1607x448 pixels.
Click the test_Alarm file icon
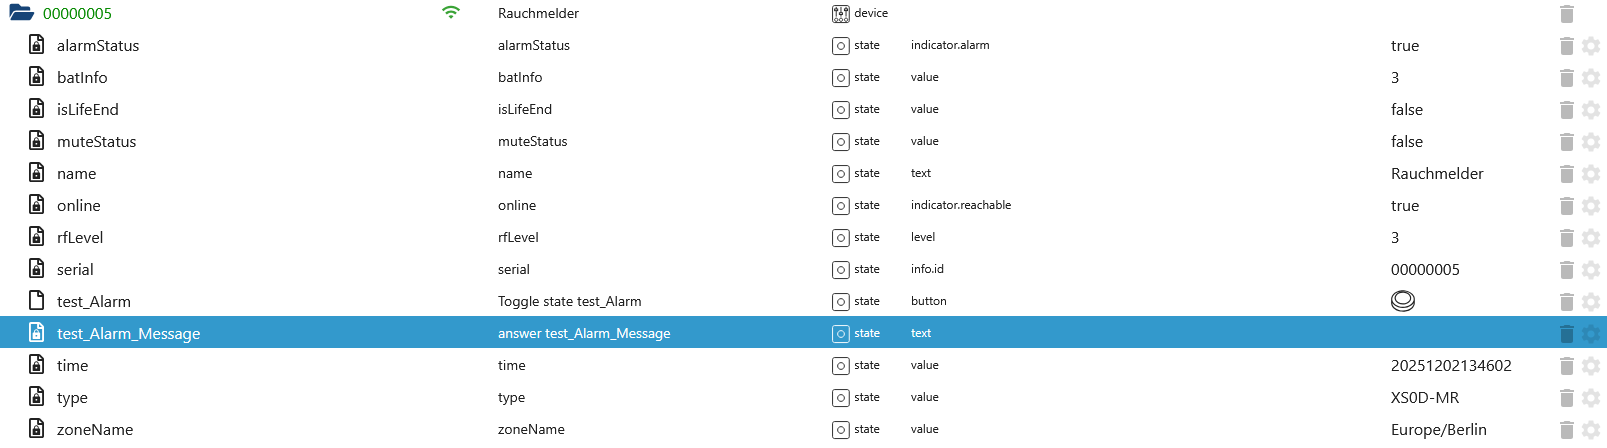pos(37,301)
